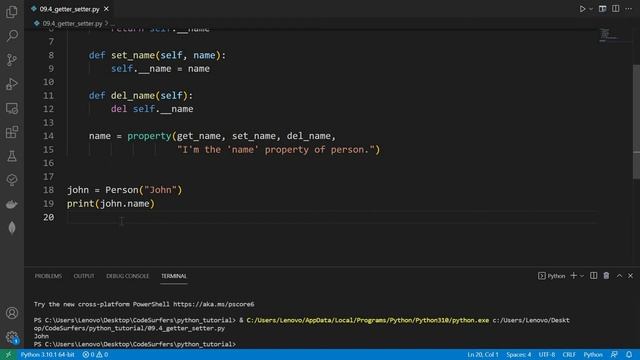This screenshot has height=360, width=640.
Task: Open the notifications bell
Action: click(x=629, y=354)
